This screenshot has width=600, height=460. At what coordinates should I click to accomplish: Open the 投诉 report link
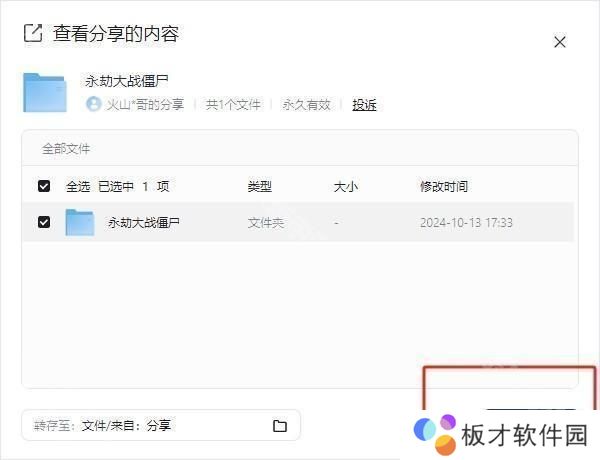tap(364, 104)
